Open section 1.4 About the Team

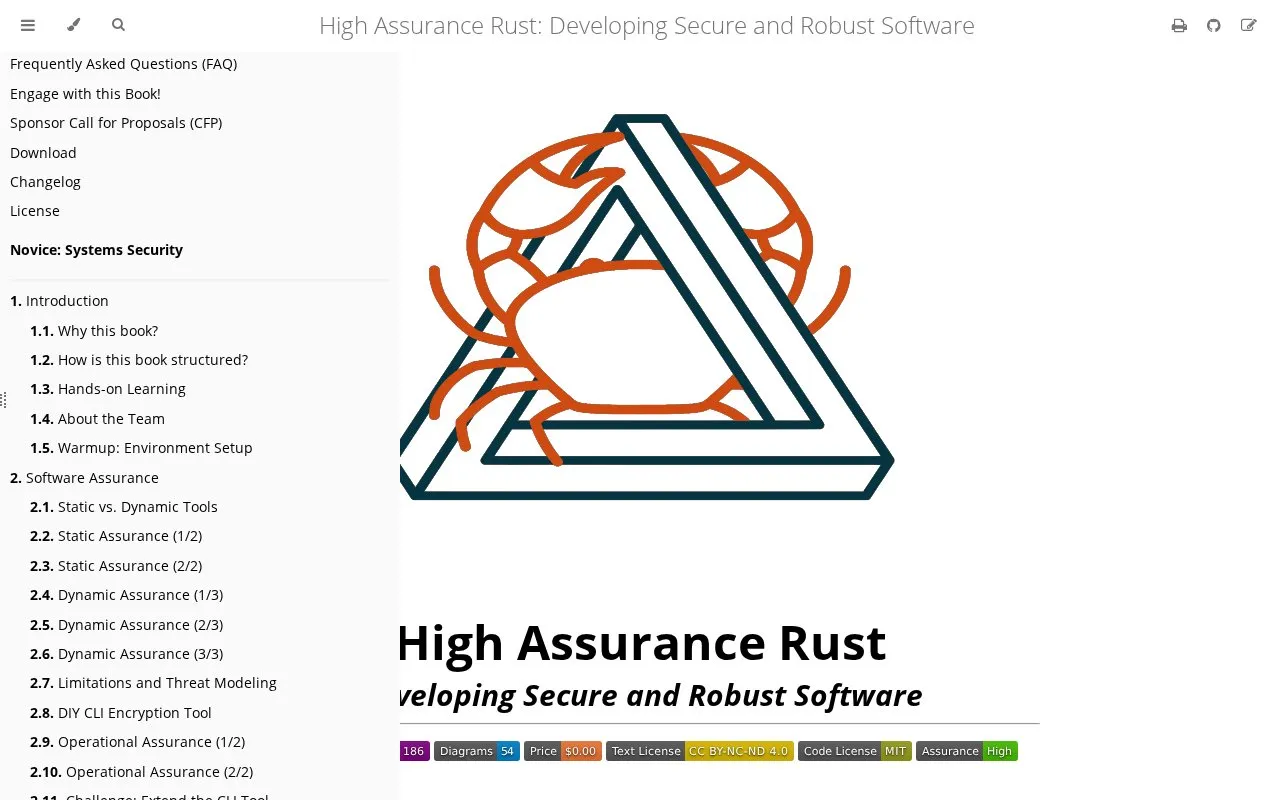[x=97, y=419]
